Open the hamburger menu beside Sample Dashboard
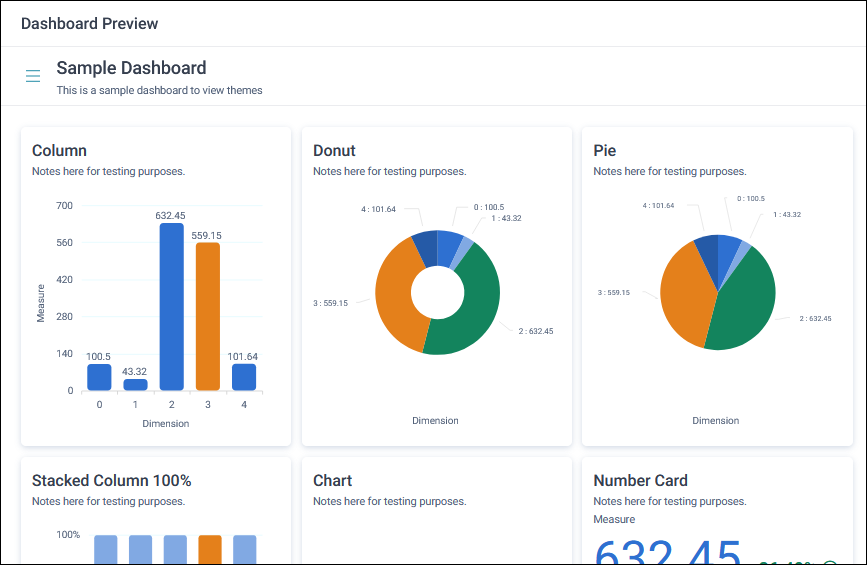This screenshot has height=565, width=867. point(33,76)
